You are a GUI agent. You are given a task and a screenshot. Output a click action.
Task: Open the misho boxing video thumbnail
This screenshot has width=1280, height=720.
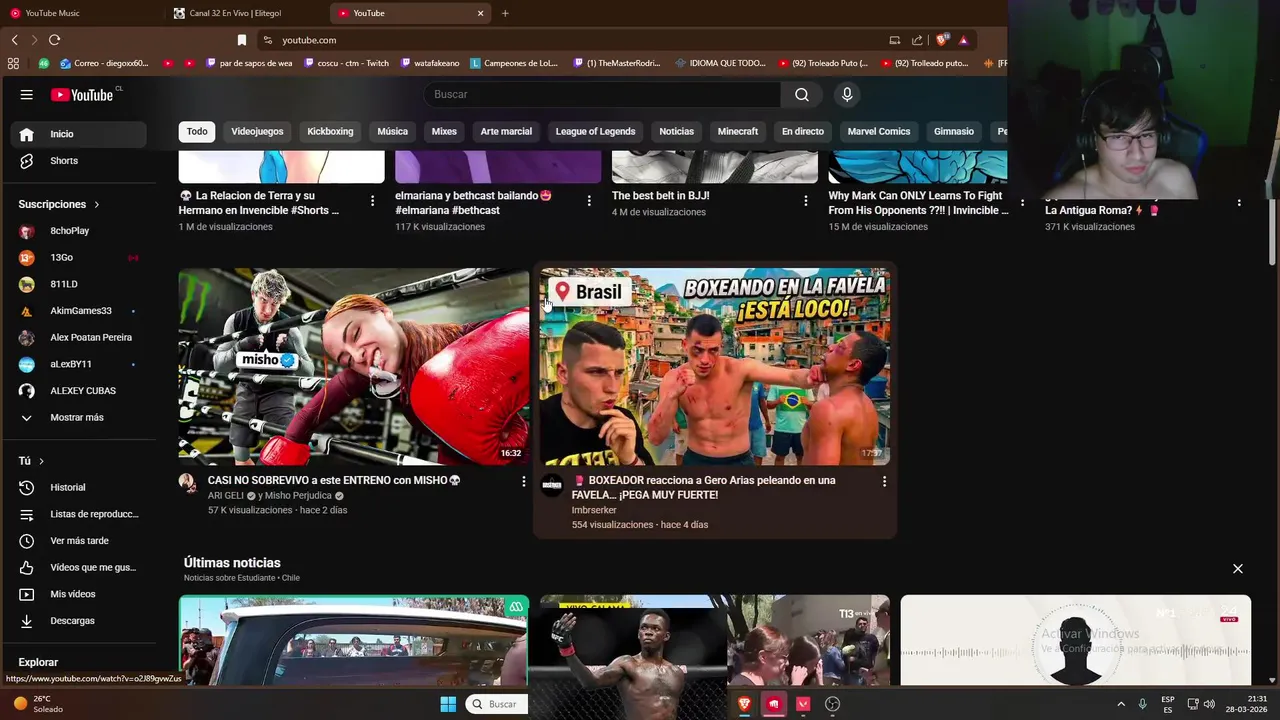tap(354, 366)
